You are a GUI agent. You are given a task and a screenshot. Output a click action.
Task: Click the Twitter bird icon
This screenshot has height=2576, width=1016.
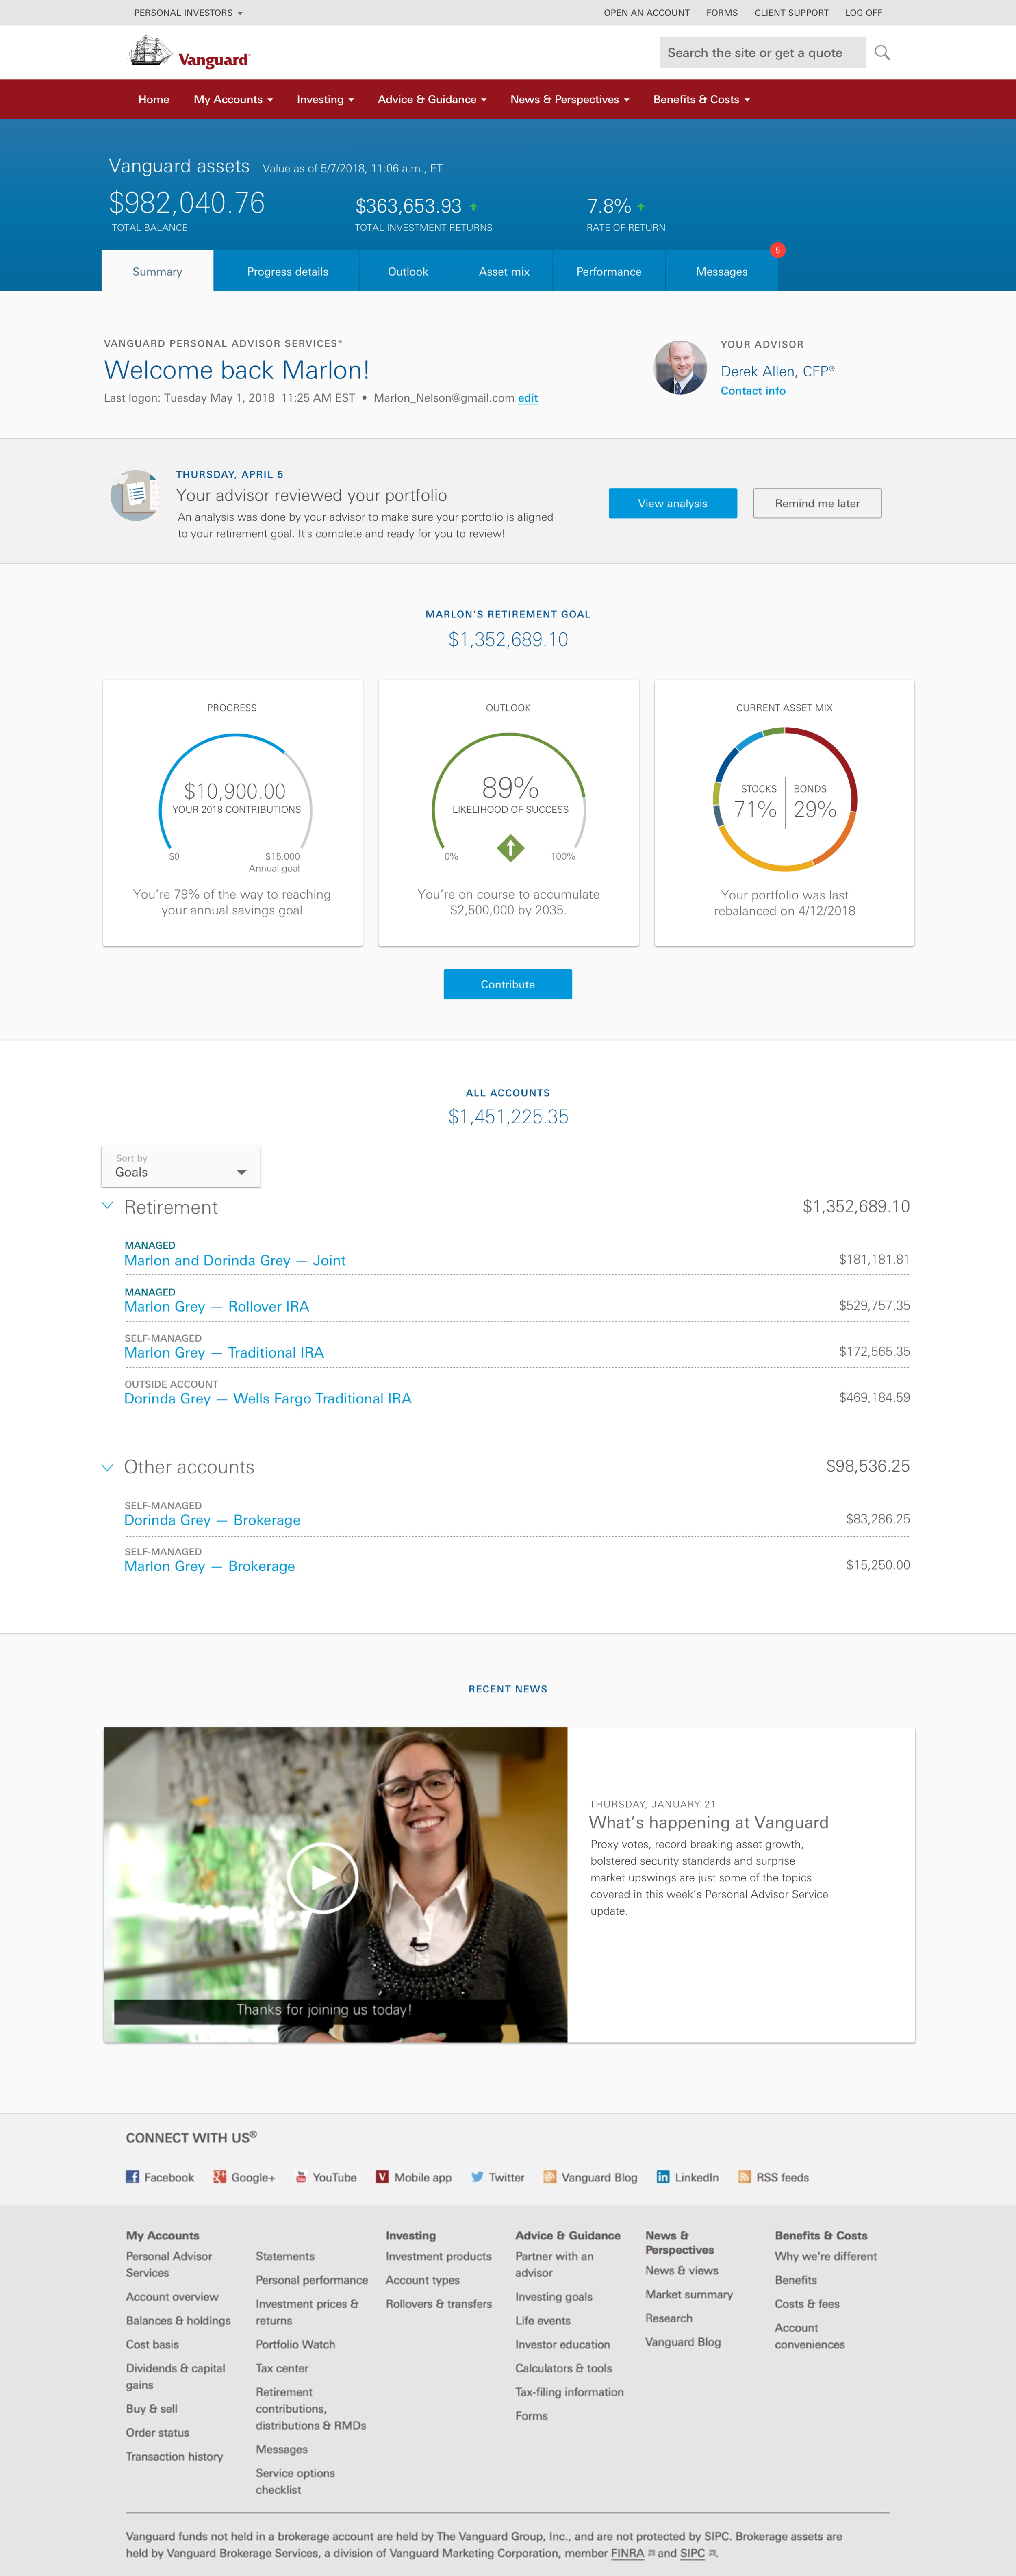click(x=477, y=2177)
